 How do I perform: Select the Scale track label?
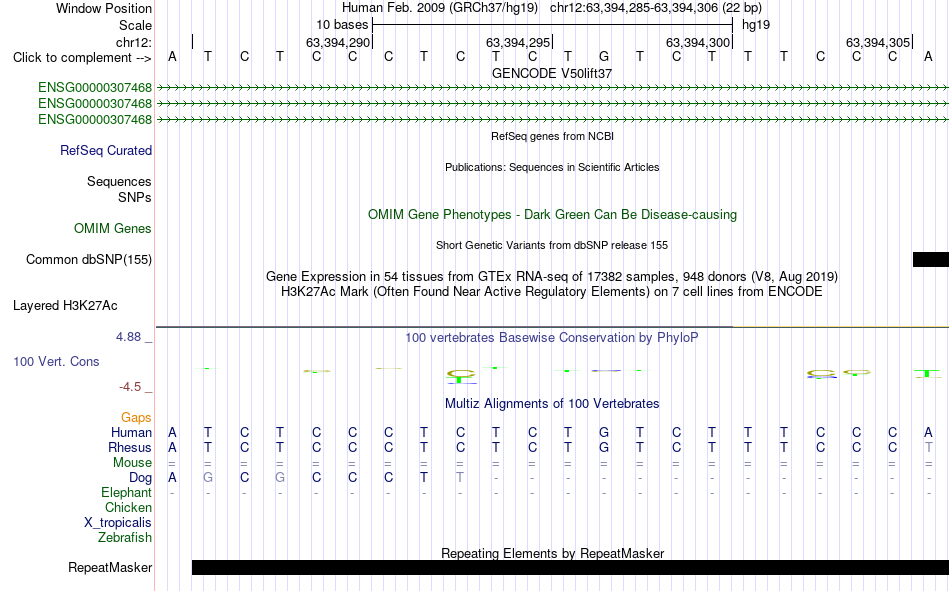click(x=135, y=25)
